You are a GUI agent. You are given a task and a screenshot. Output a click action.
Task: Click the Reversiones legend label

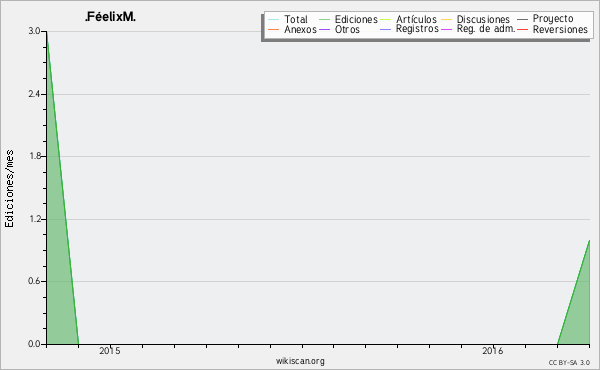(x=560, y=29)
